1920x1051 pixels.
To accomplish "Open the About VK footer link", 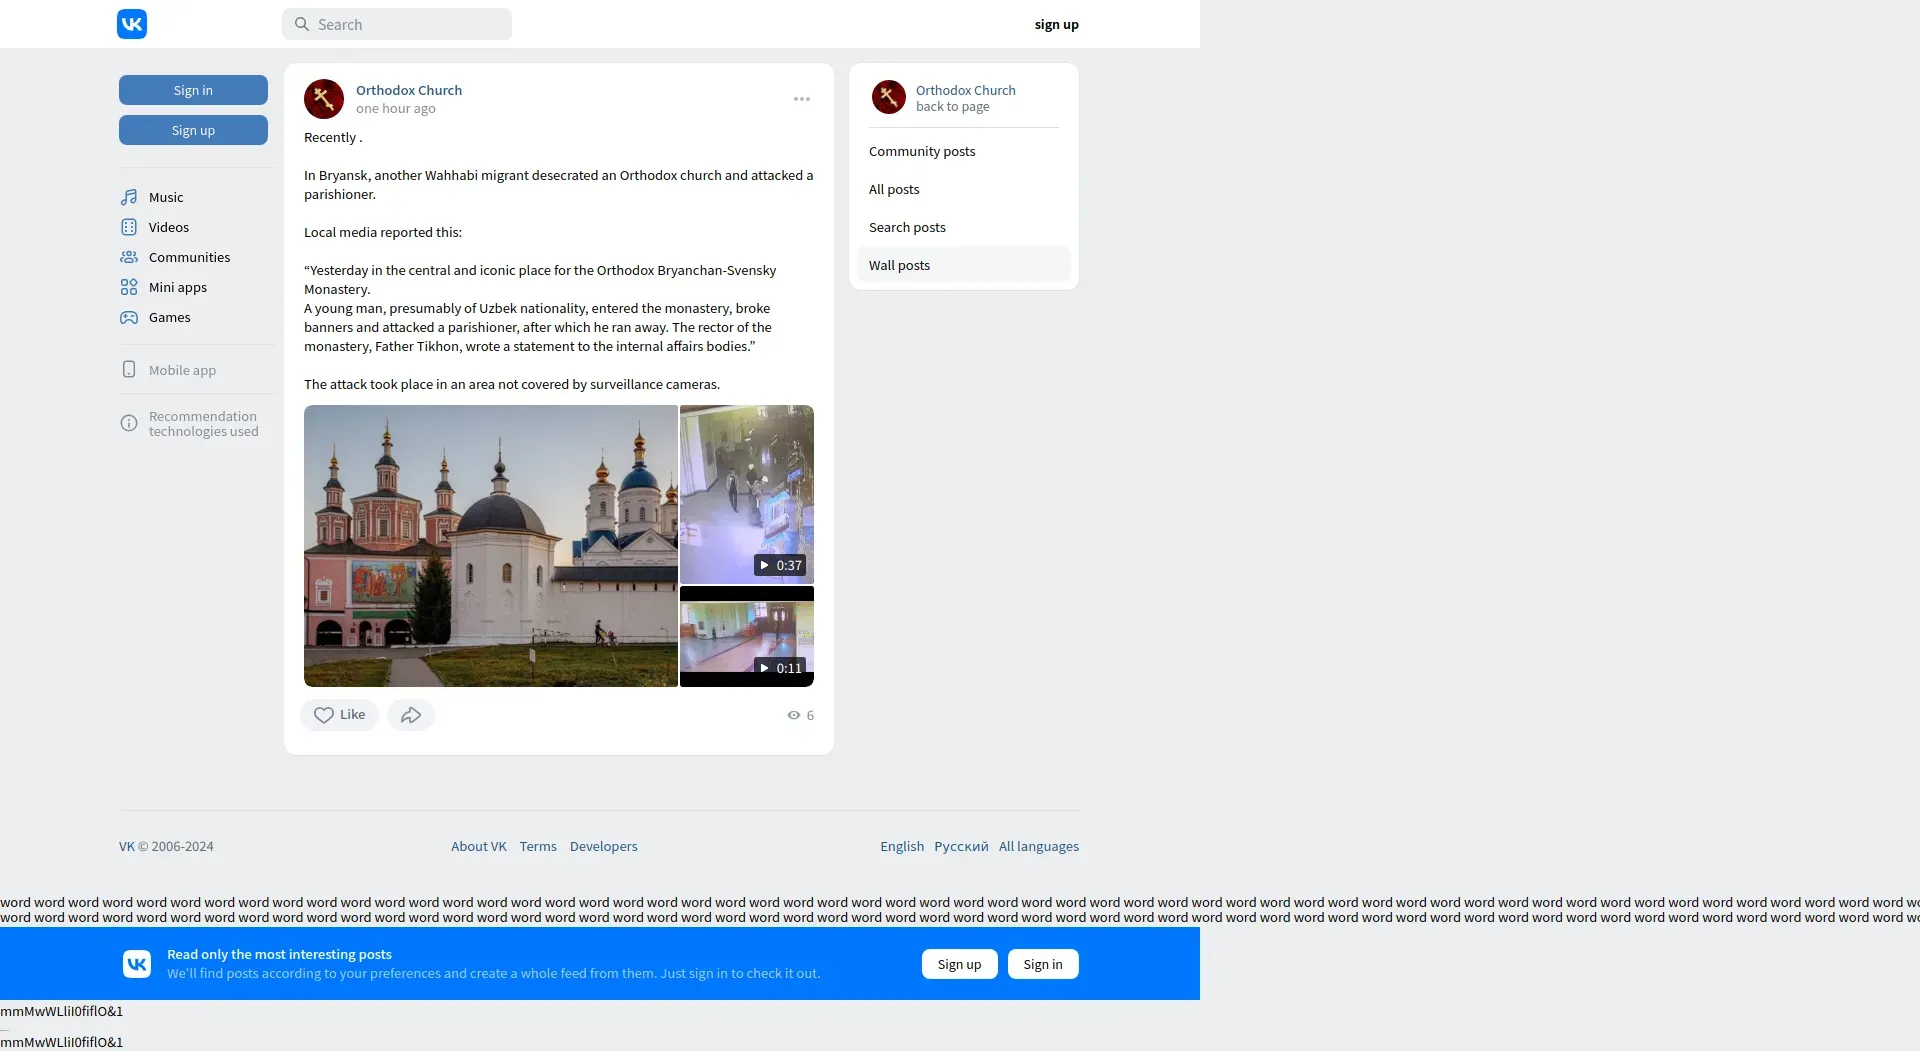I will coord(479,846).
